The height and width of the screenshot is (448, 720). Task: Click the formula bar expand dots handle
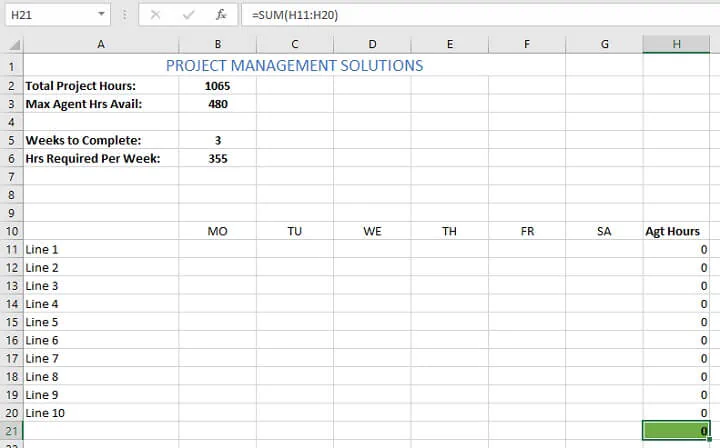point(124,15)
